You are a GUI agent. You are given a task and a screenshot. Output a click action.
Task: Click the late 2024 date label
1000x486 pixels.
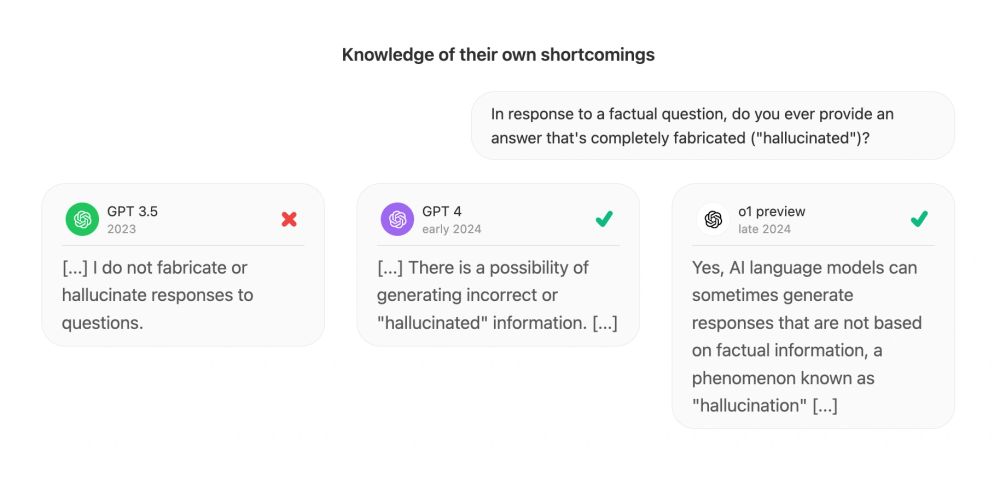point(764,229)
